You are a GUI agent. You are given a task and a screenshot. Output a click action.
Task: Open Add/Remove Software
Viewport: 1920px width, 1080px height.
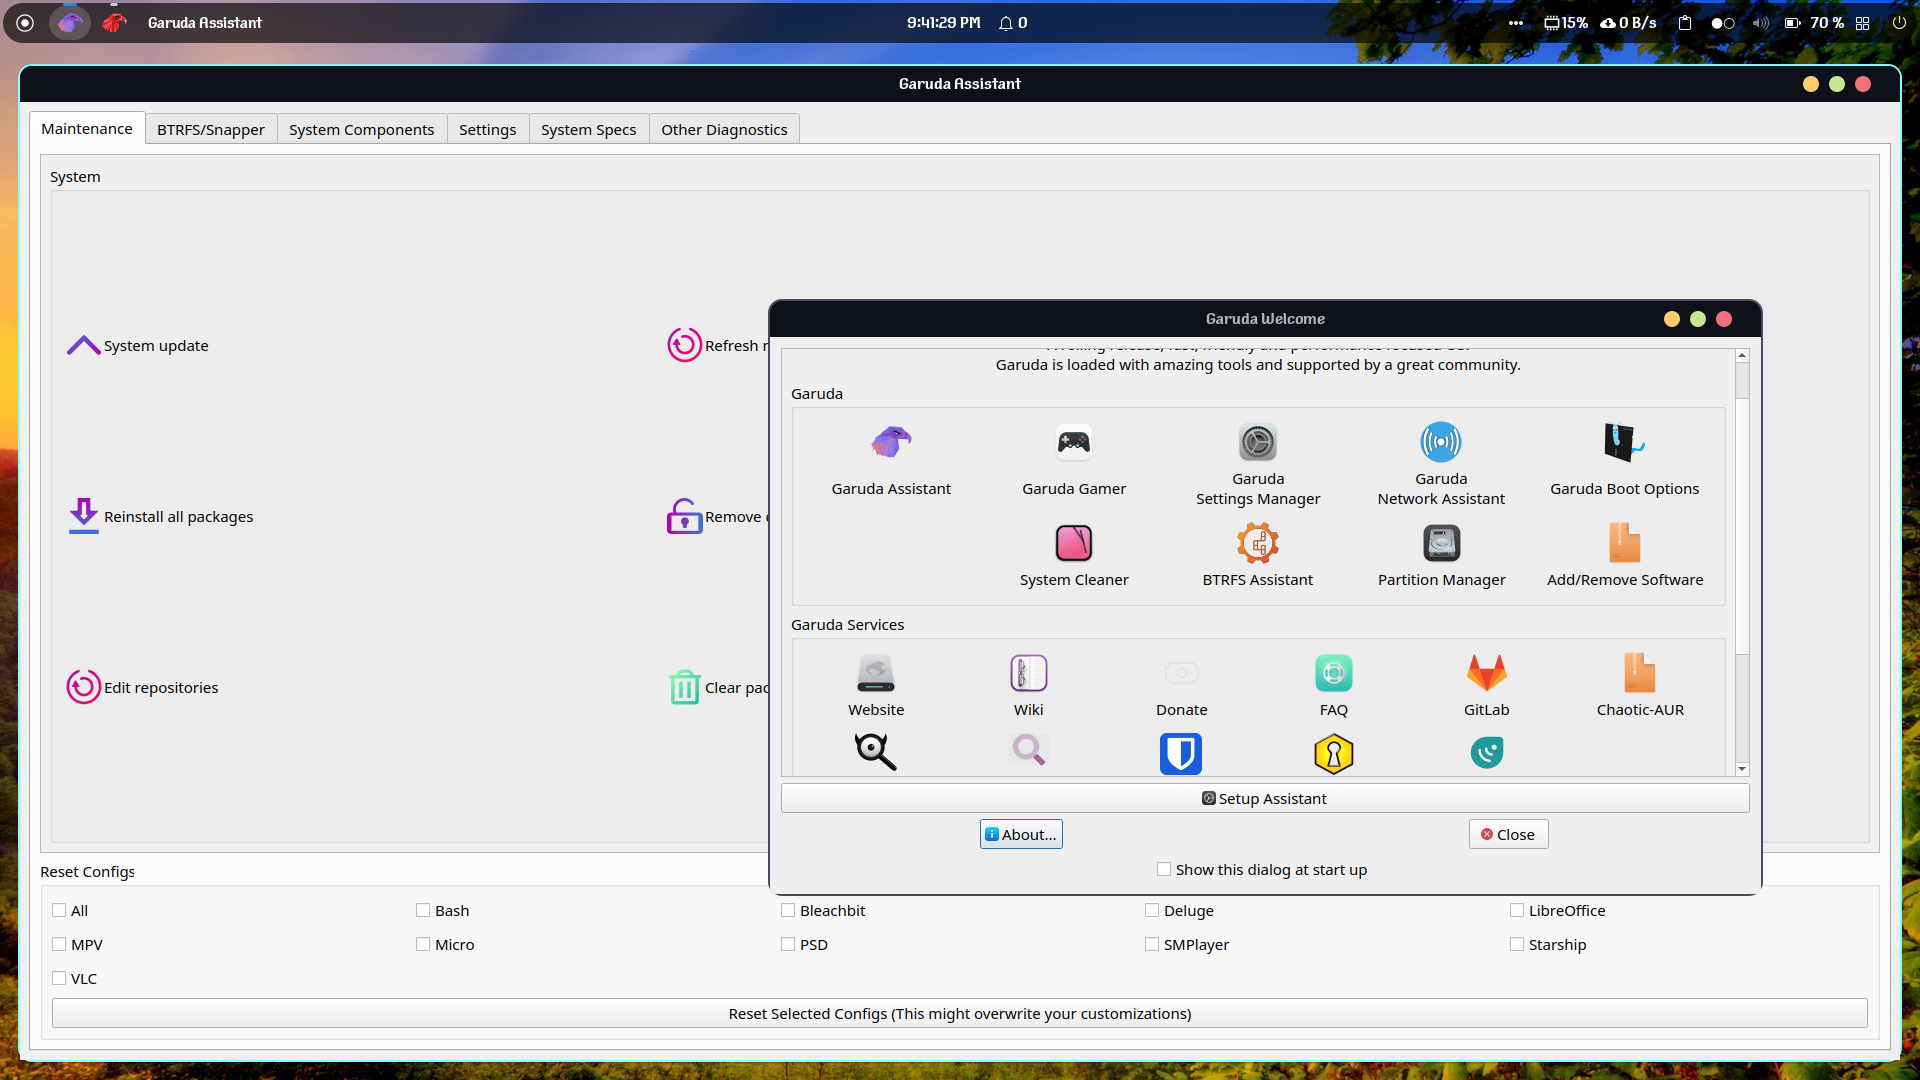[1624, 552]
